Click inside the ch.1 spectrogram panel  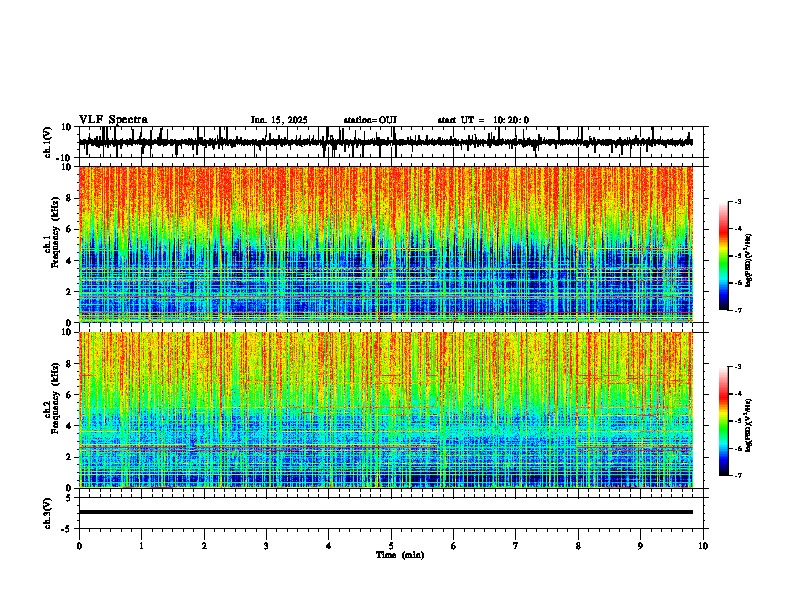(x=386, y=244)
